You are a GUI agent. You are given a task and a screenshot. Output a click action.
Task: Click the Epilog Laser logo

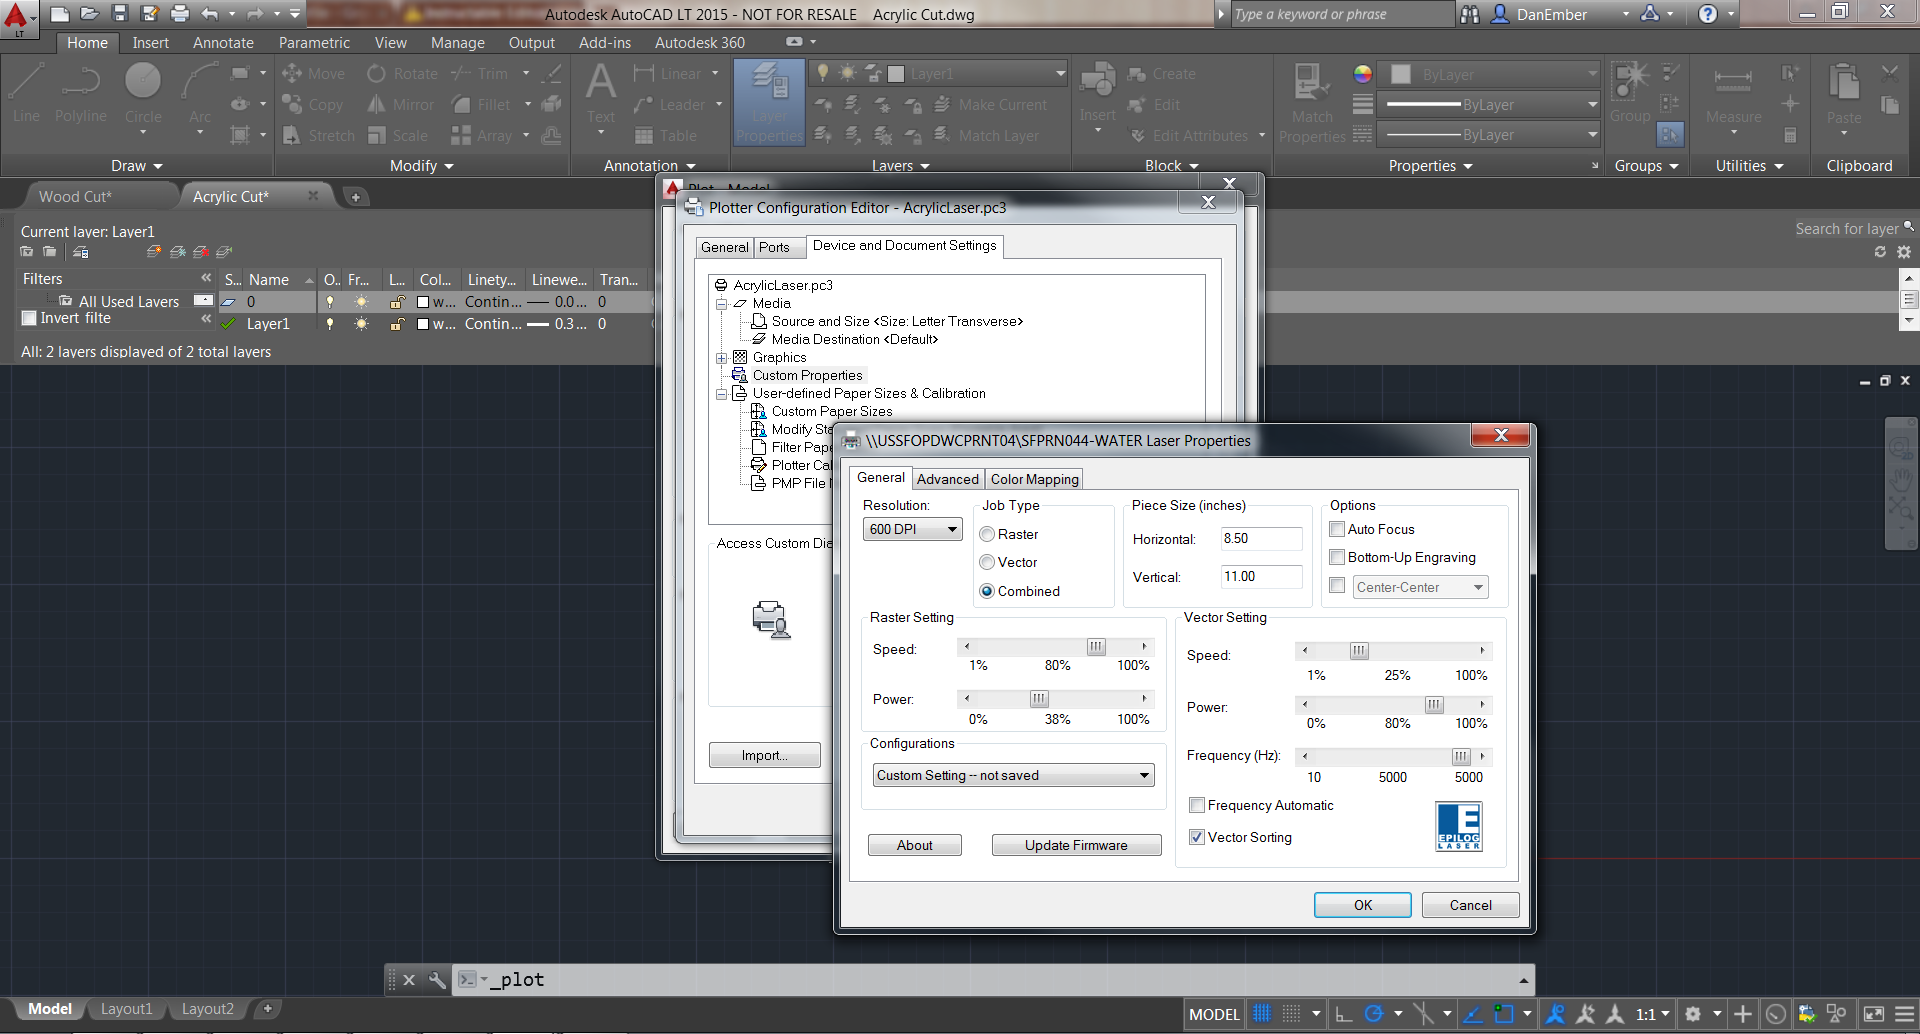(1458, 826)
